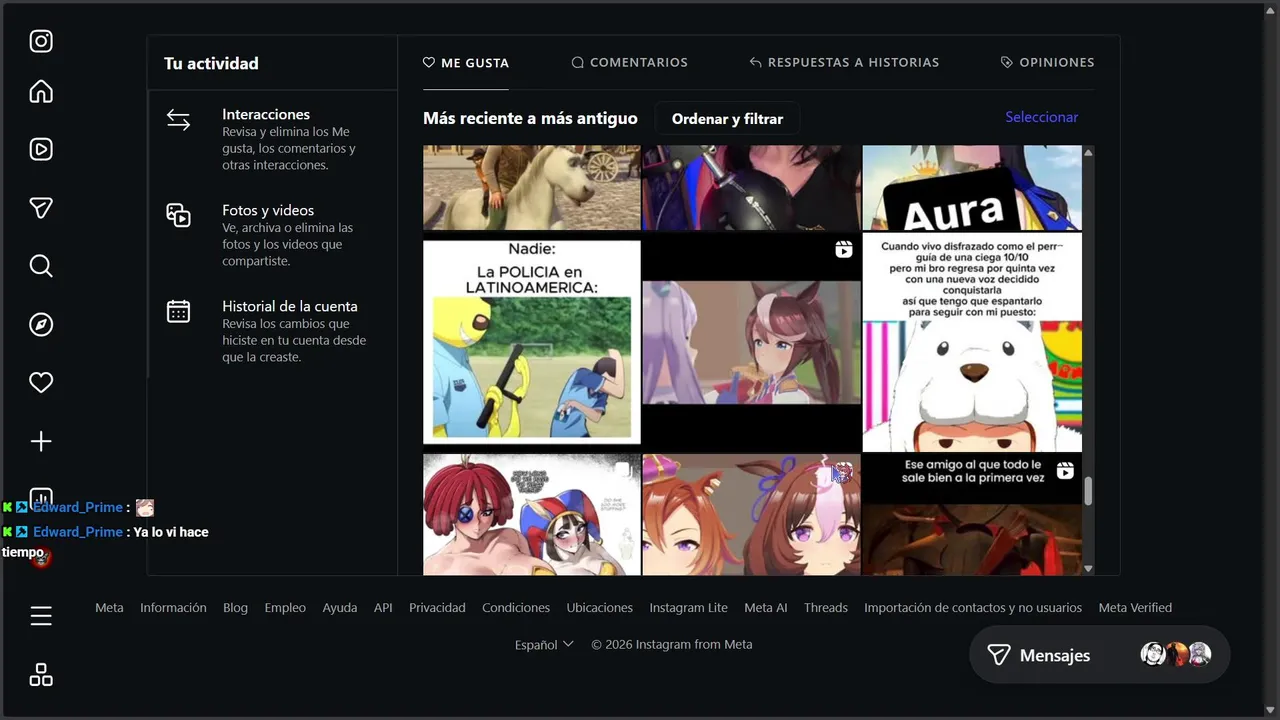This screenshot has height=720, width=1280.
Task: Open direct messages paper plane icon
Action: [x=41, y=208]
